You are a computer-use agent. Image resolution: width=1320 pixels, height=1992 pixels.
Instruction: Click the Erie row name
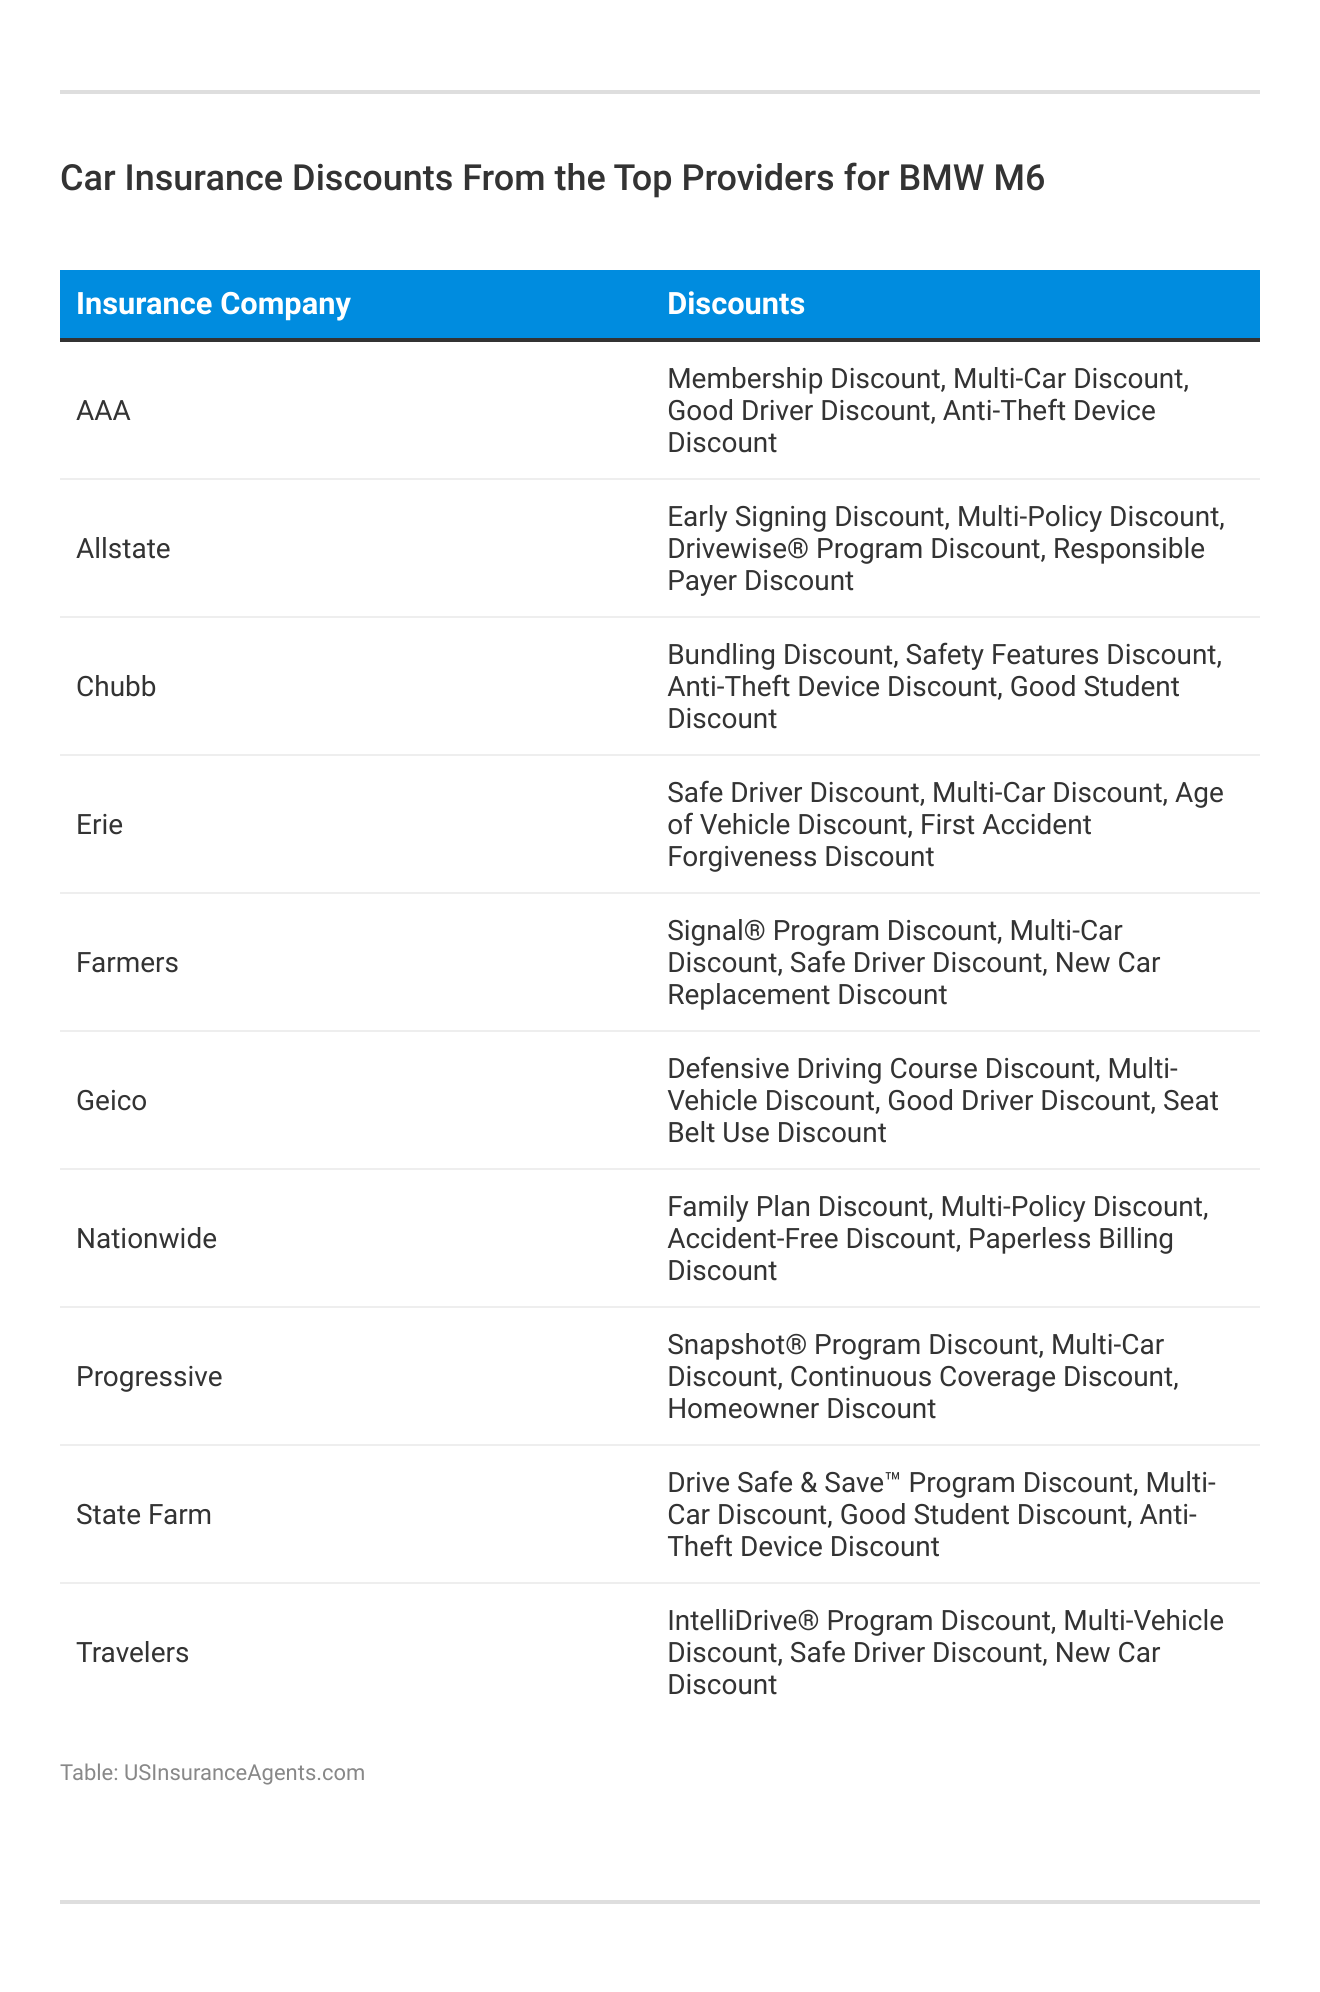coord(100,825)
